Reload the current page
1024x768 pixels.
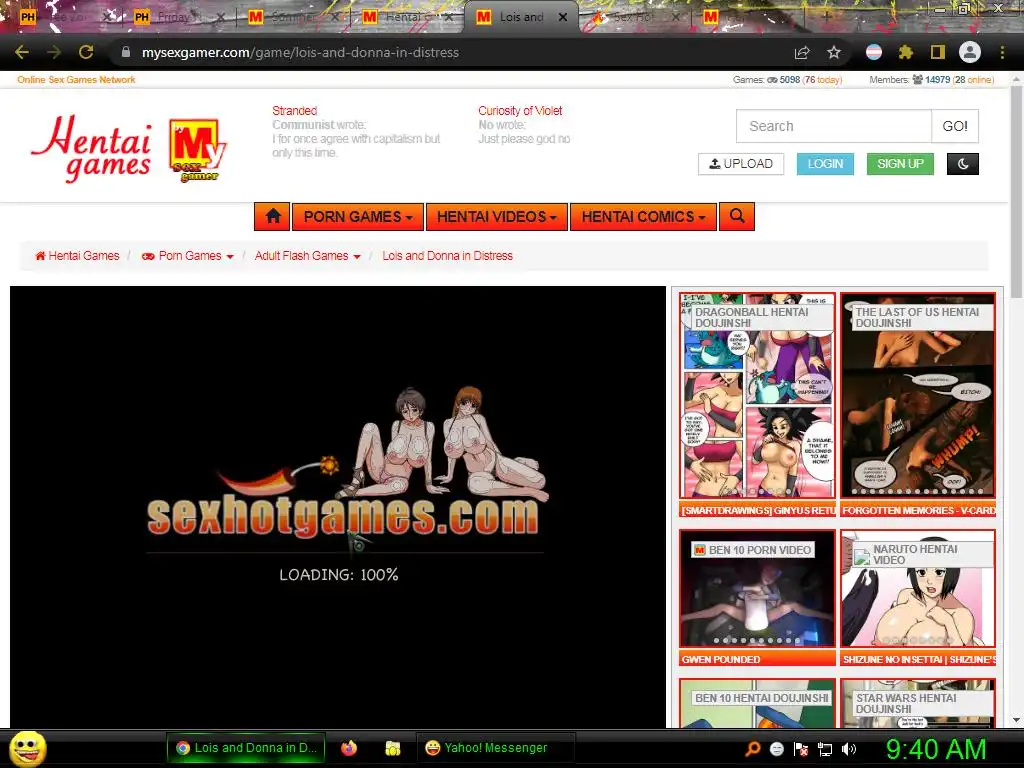pos(86,52)
